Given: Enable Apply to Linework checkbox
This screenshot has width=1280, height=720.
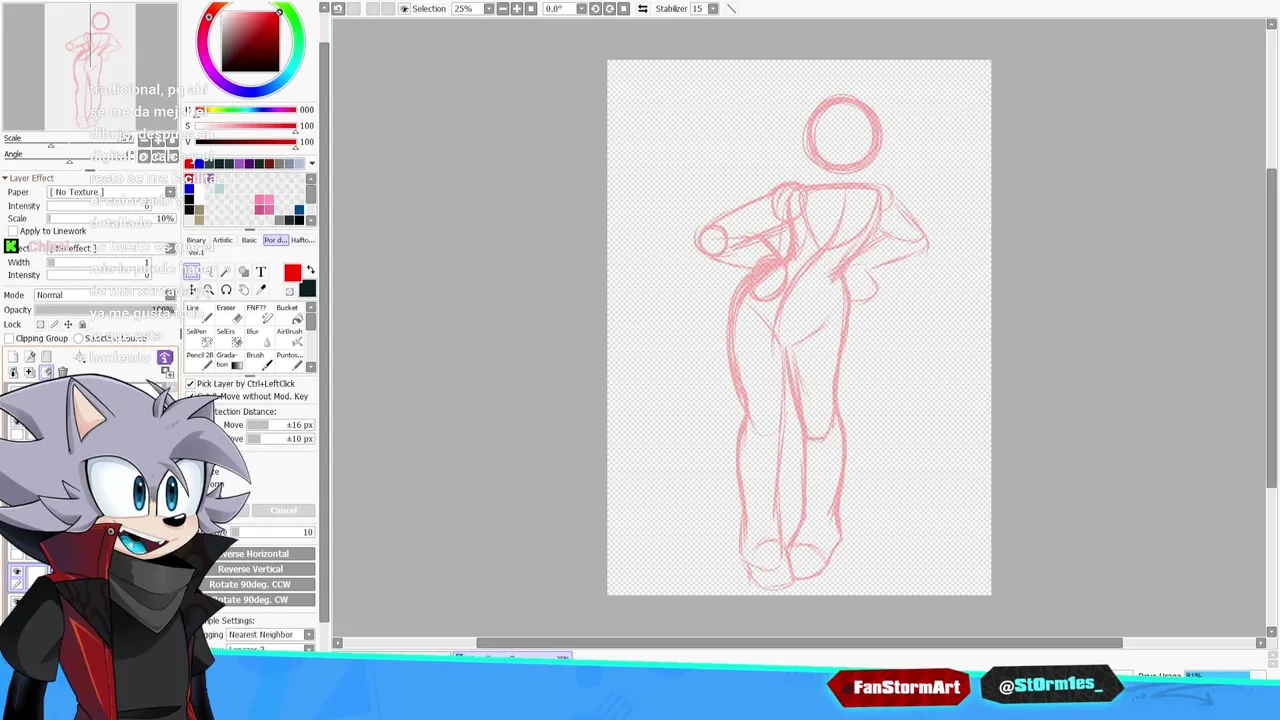Looking at the screenshot, I should click(x=13, y=231).
